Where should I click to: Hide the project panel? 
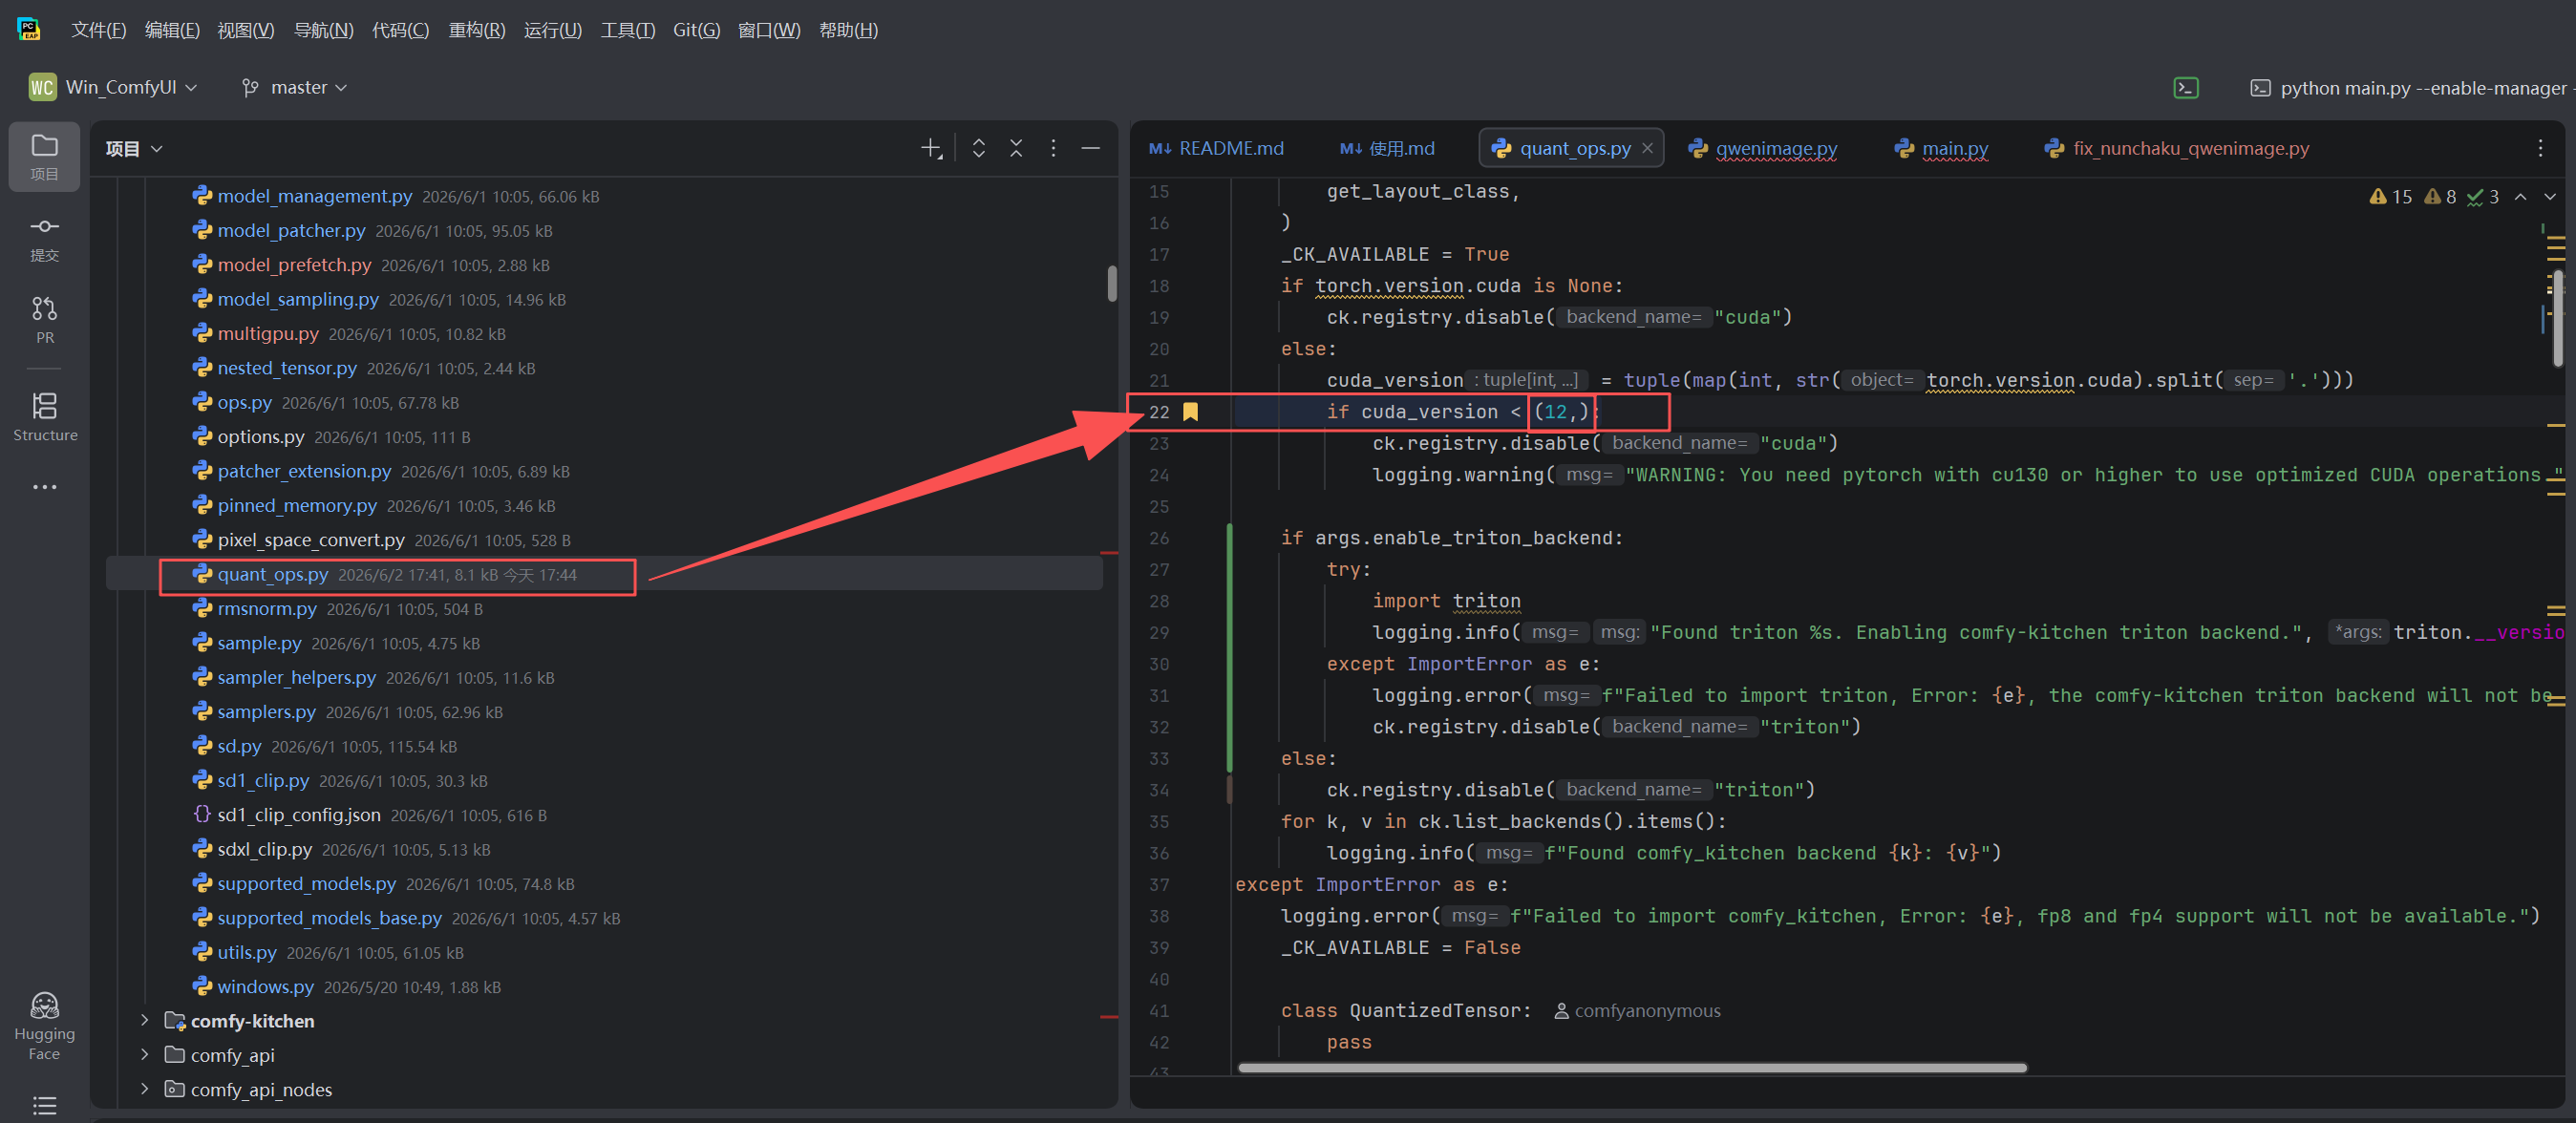(1091, 148)
